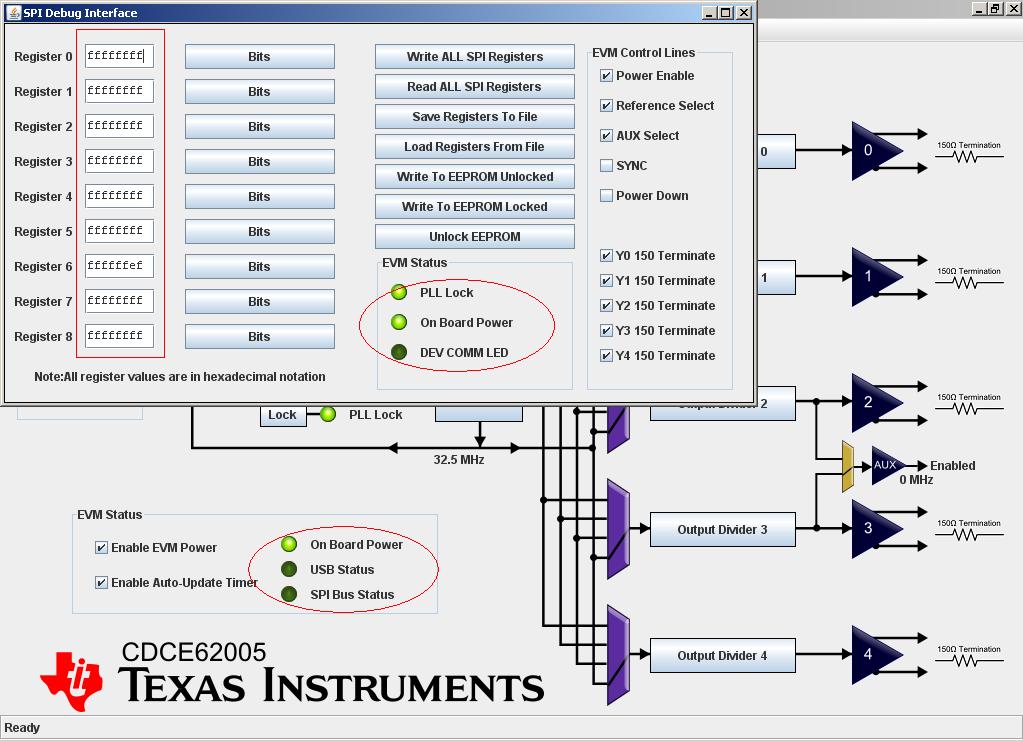Toggle Y3 150 Terminate checkbox

point(606,331)
